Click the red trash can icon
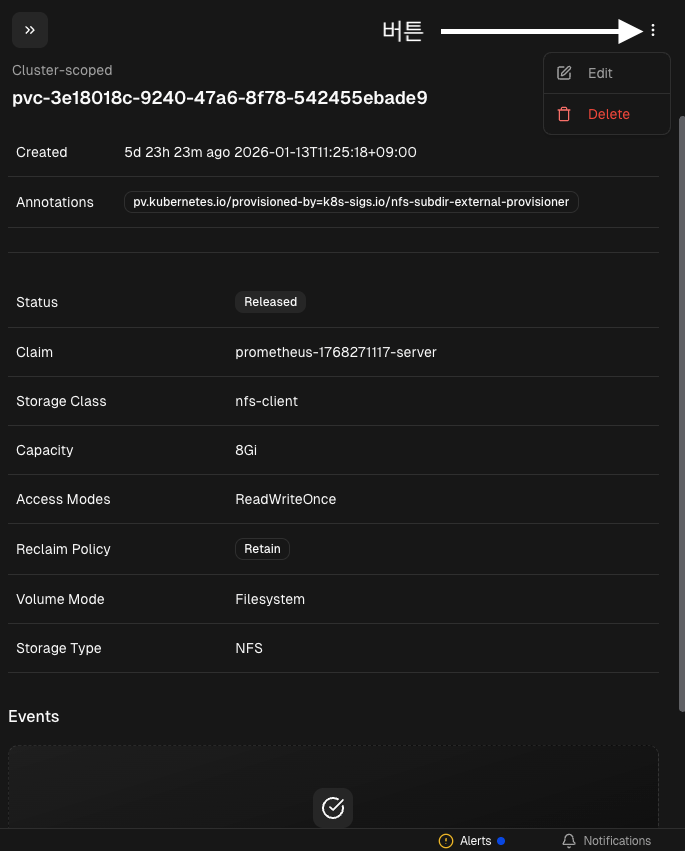The image size is (685, 851). coord(564,114)
